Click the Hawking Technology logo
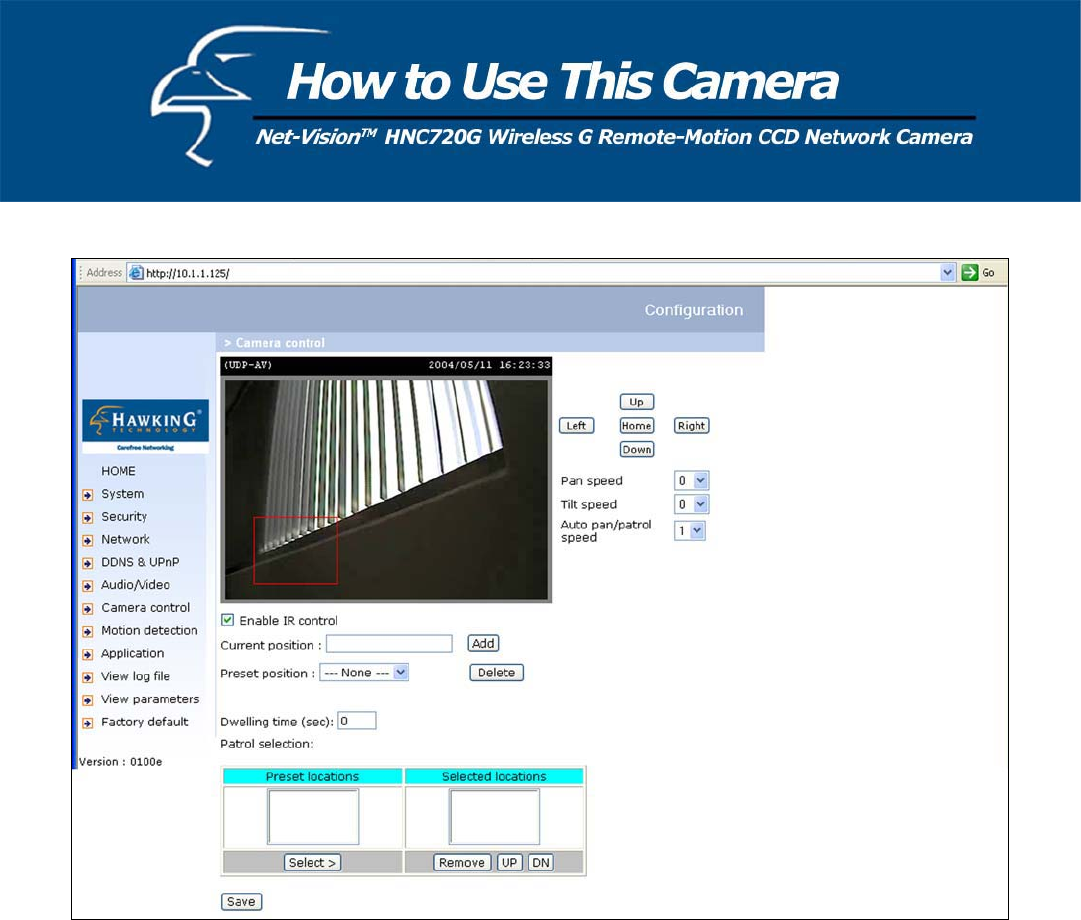 (145, 426)
